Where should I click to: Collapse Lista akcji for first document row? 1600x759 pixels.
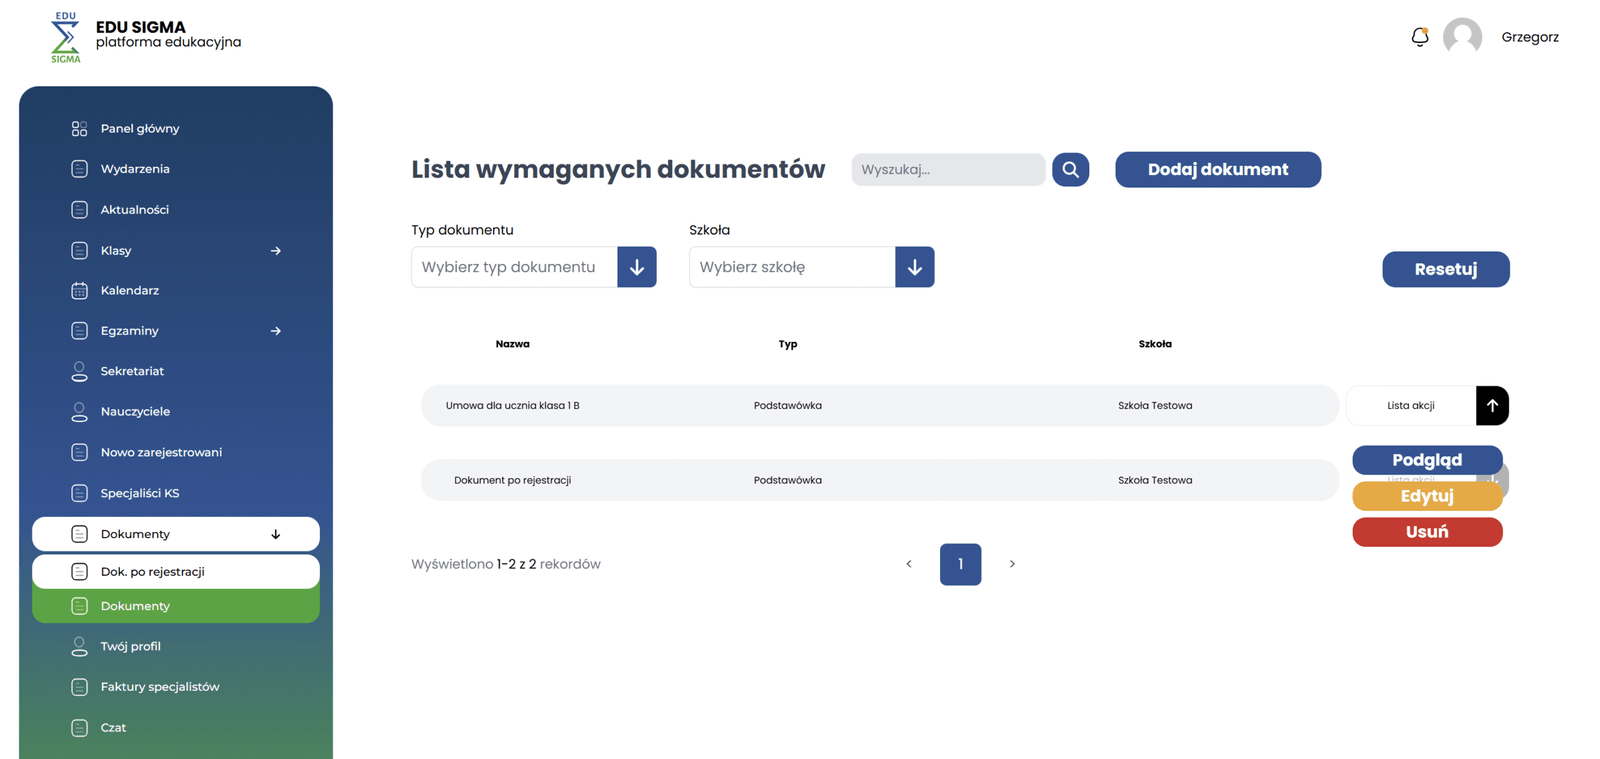tap(1491, 406)
